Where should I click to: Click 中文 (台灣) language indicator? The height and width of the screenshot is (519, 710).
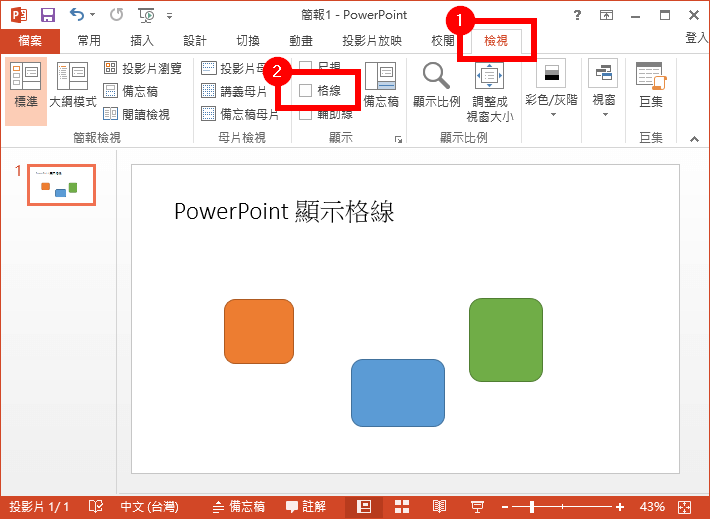pos(149,506)
